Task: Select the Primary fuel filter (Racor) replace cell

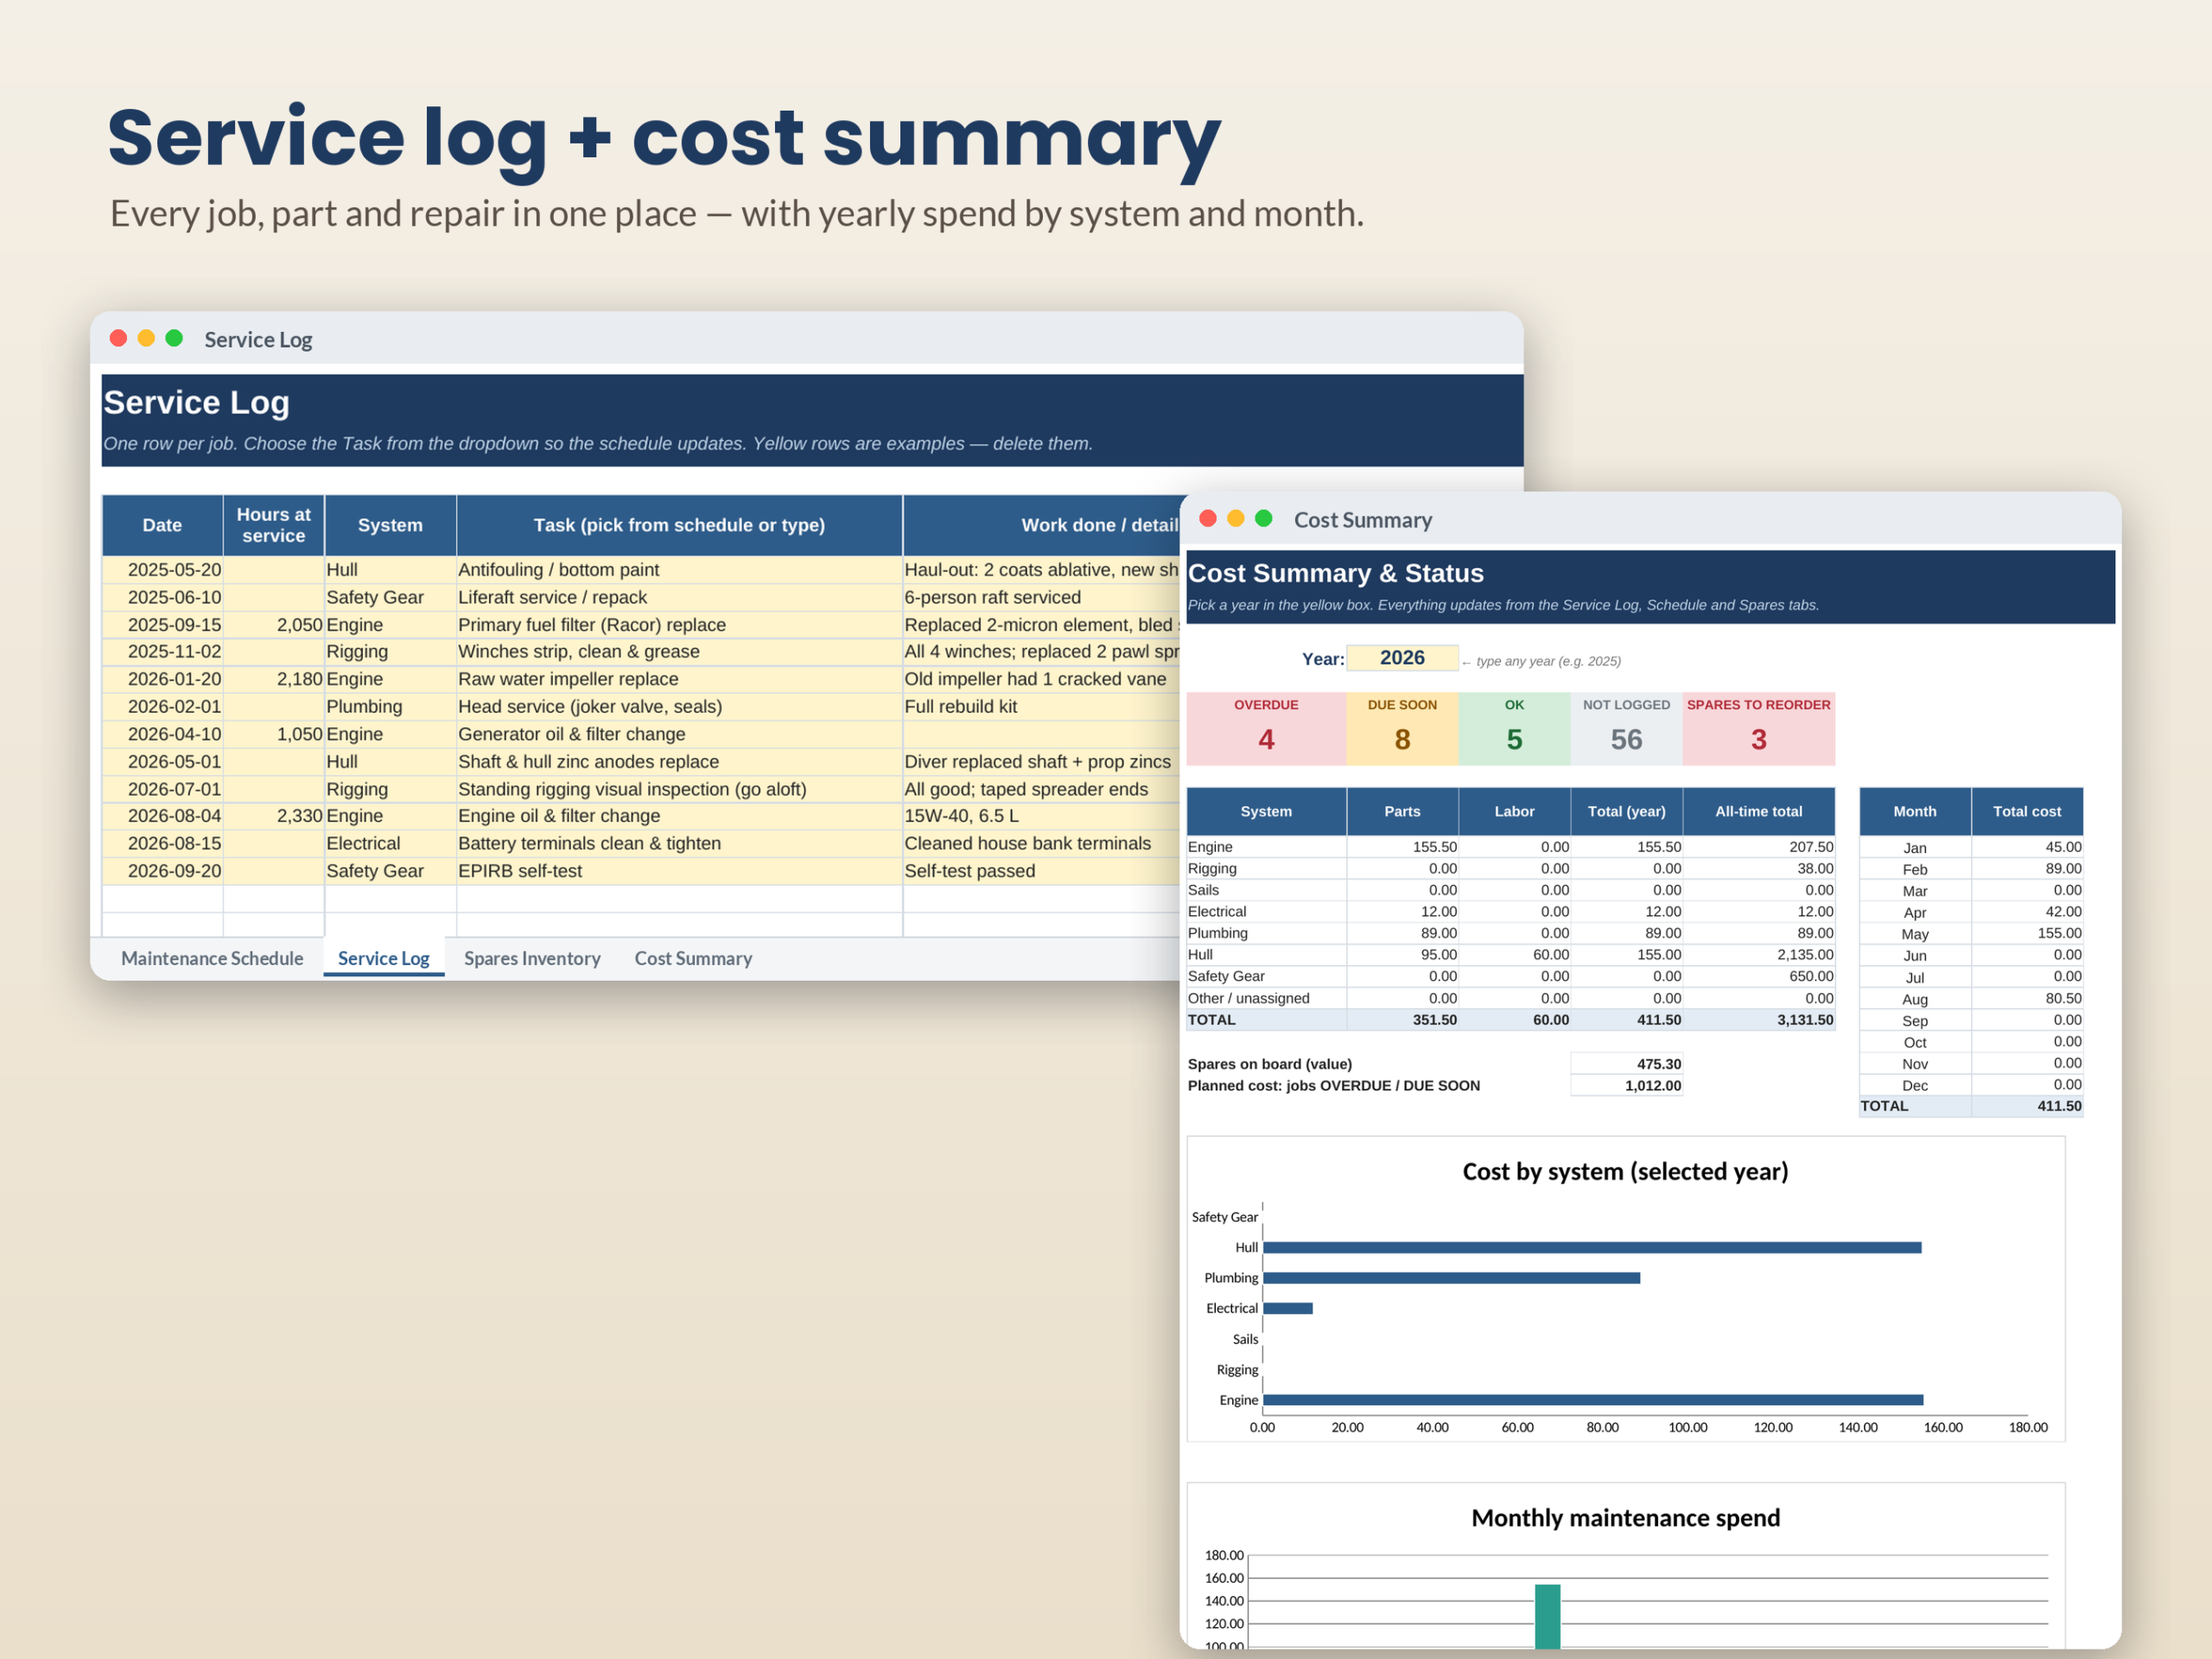Action: 679,625
